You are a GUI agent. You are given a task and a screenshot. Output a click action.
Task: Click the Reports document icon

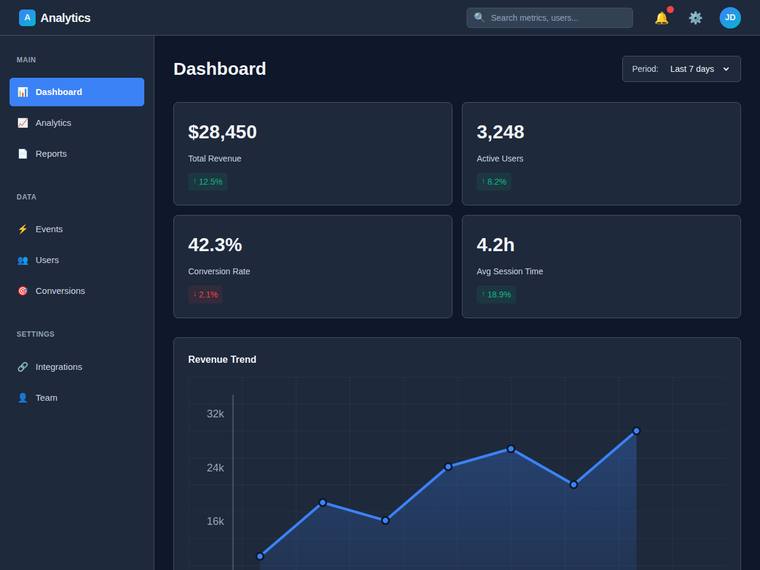[23, 154]
